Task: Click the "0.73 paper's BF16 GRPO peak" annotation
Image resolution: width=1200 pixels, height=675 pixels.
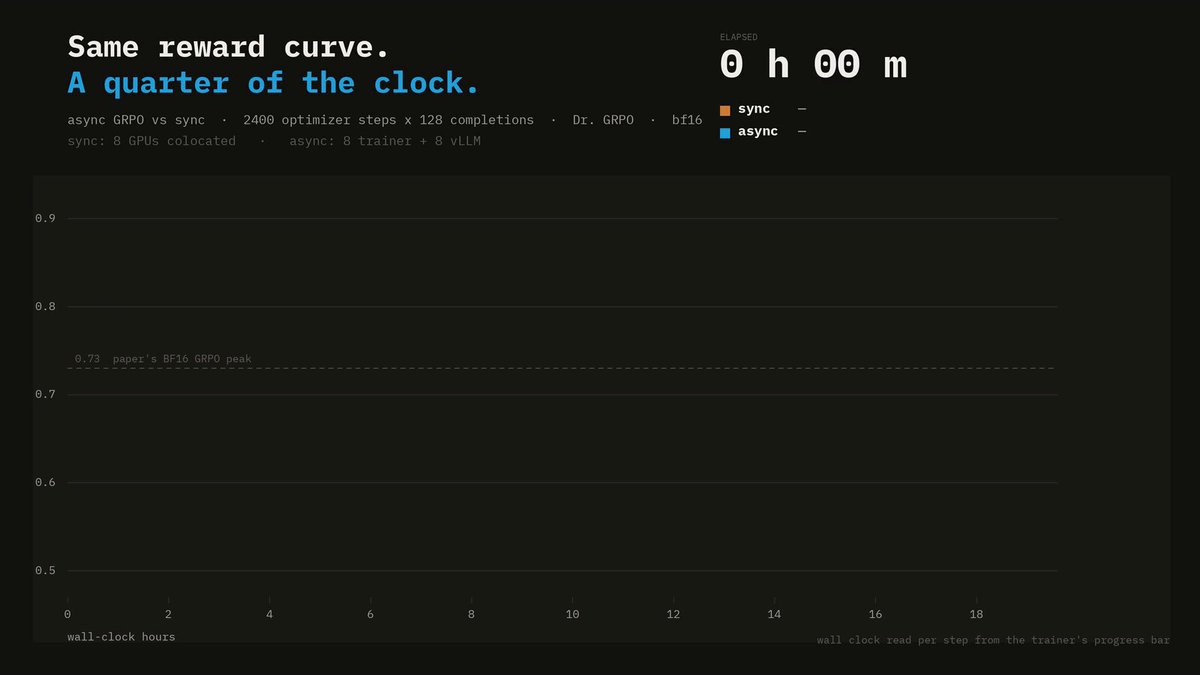Action: (x=163, y=359)
